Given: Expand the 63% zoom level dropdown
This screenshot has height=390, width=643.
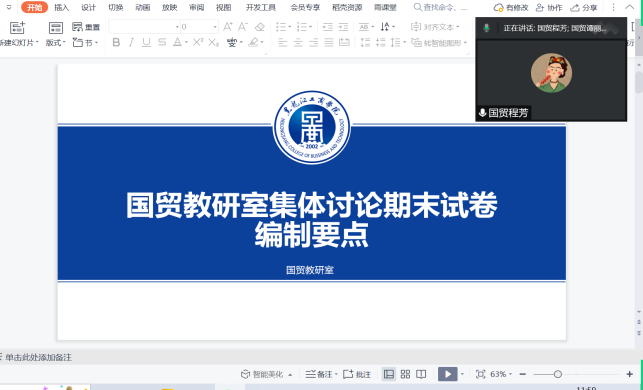Looking at the screenshot, I should coord(501,374).
